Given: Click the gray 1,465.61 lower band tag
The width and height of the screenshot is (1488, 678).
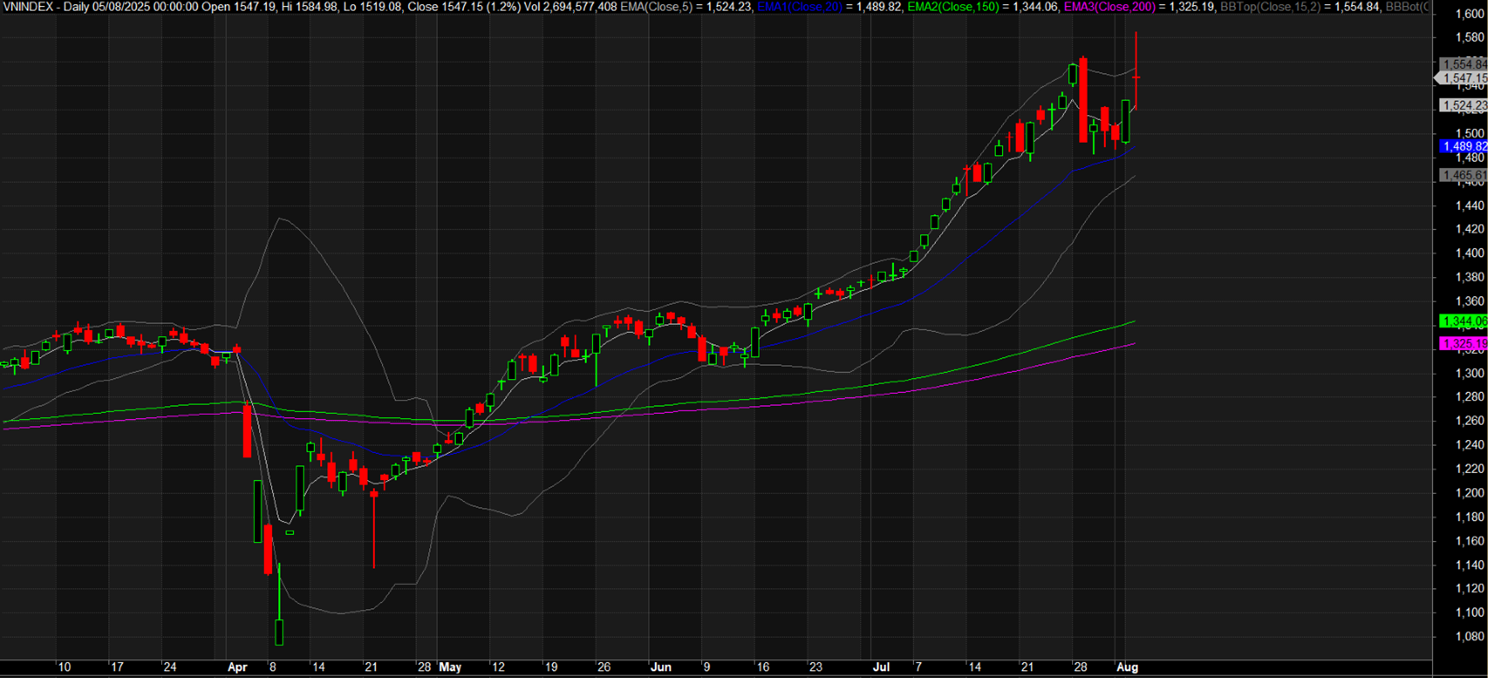Looking at the screenshot, I should (x=1463, y=175).
